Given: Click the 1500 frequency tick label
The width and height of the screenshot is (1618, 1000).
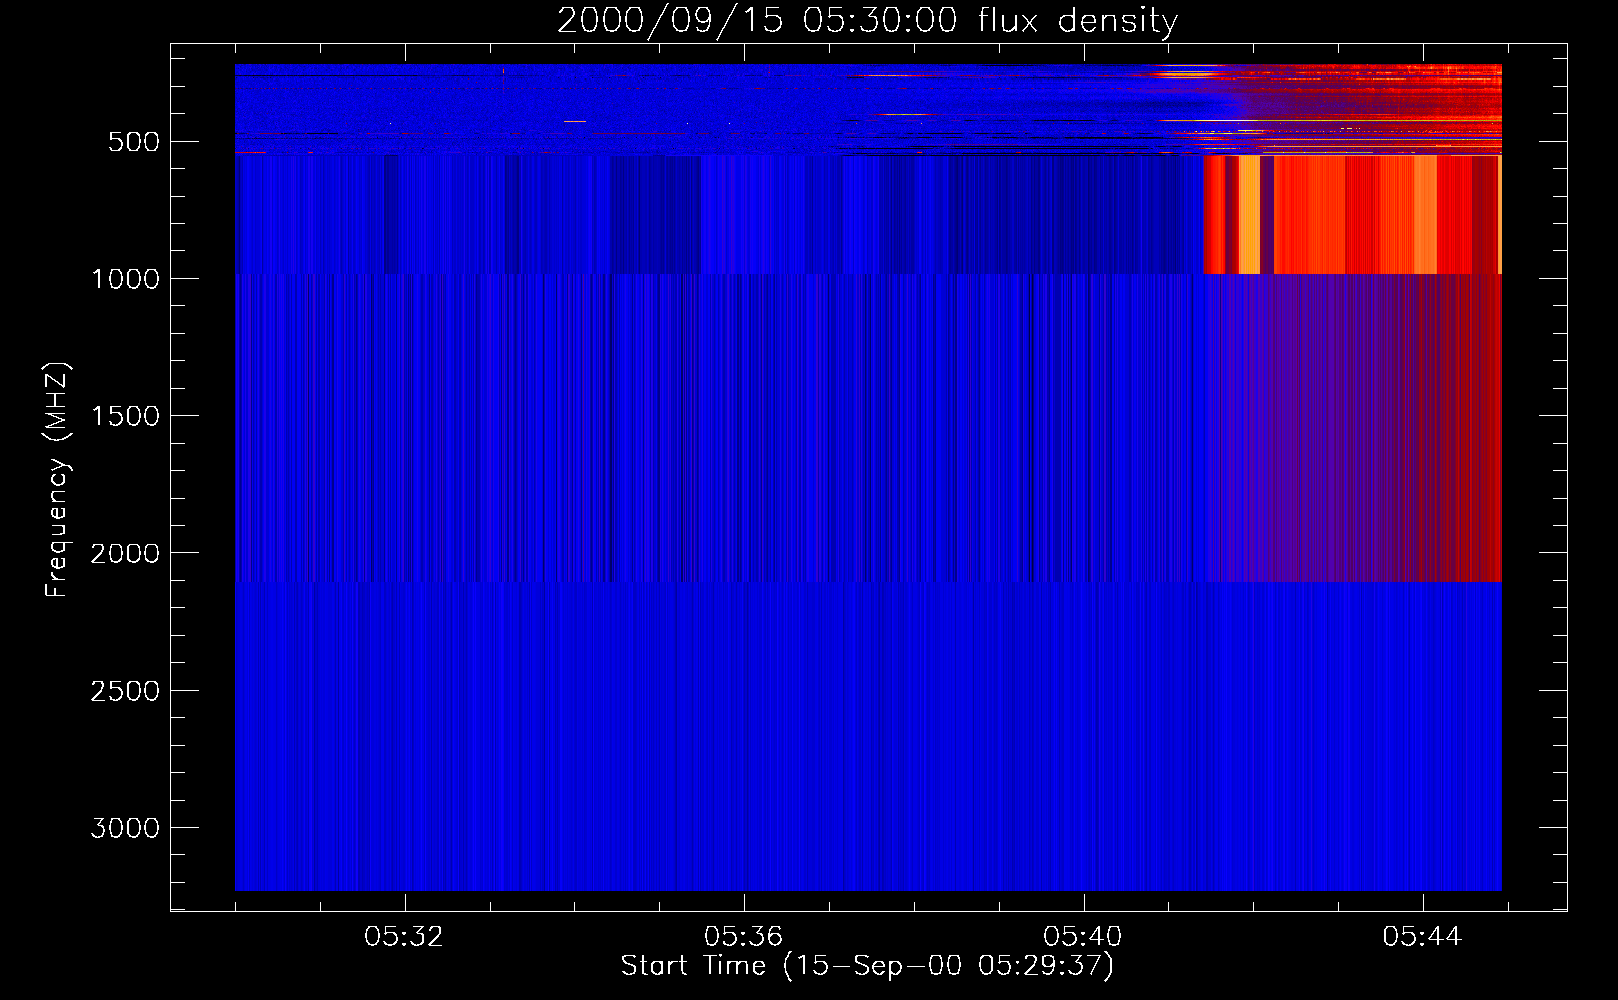Looking at the screenshot, I should (x=125, y=416).
